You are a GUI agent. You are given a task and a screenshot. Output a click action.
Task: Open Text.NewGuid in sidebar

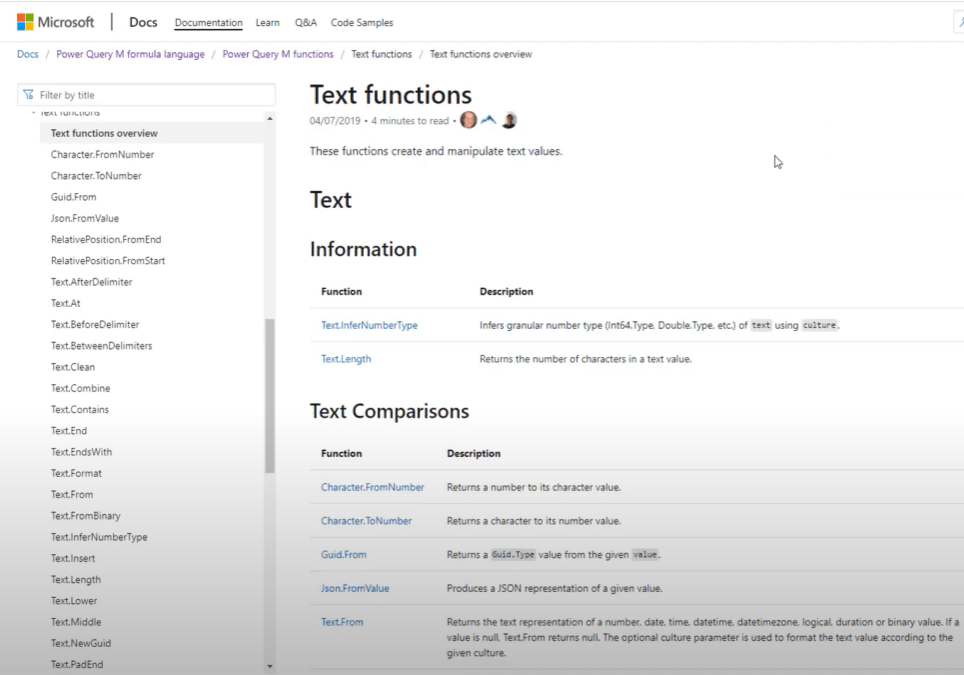[81, 643]
